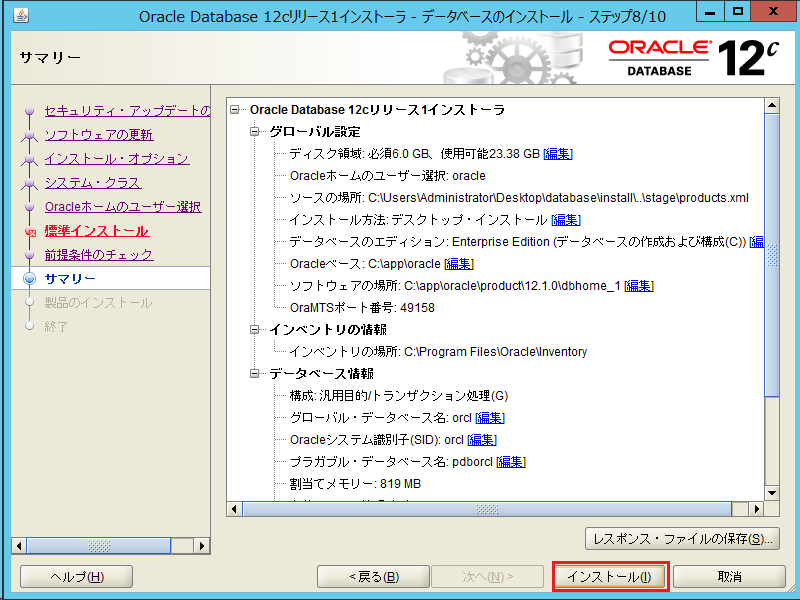
Task: Click the blue current-step bullet for サマリー
Action: pos(30,279)
